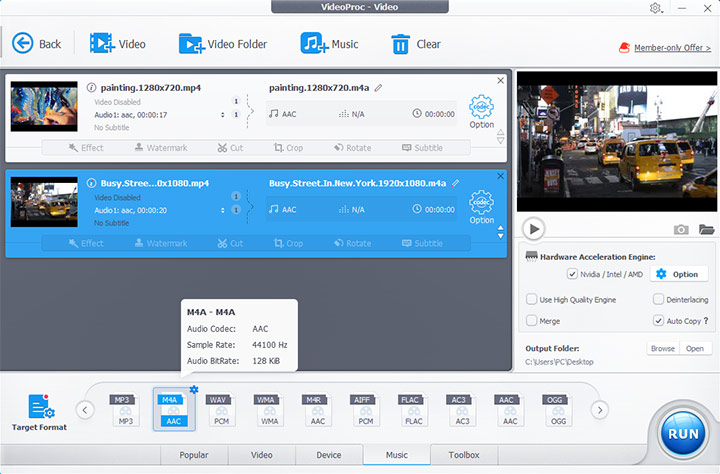Remove Busy.Stree...0x1080.mp4 from list
This screenshot has height=474, width=720.
click(501, 176)
